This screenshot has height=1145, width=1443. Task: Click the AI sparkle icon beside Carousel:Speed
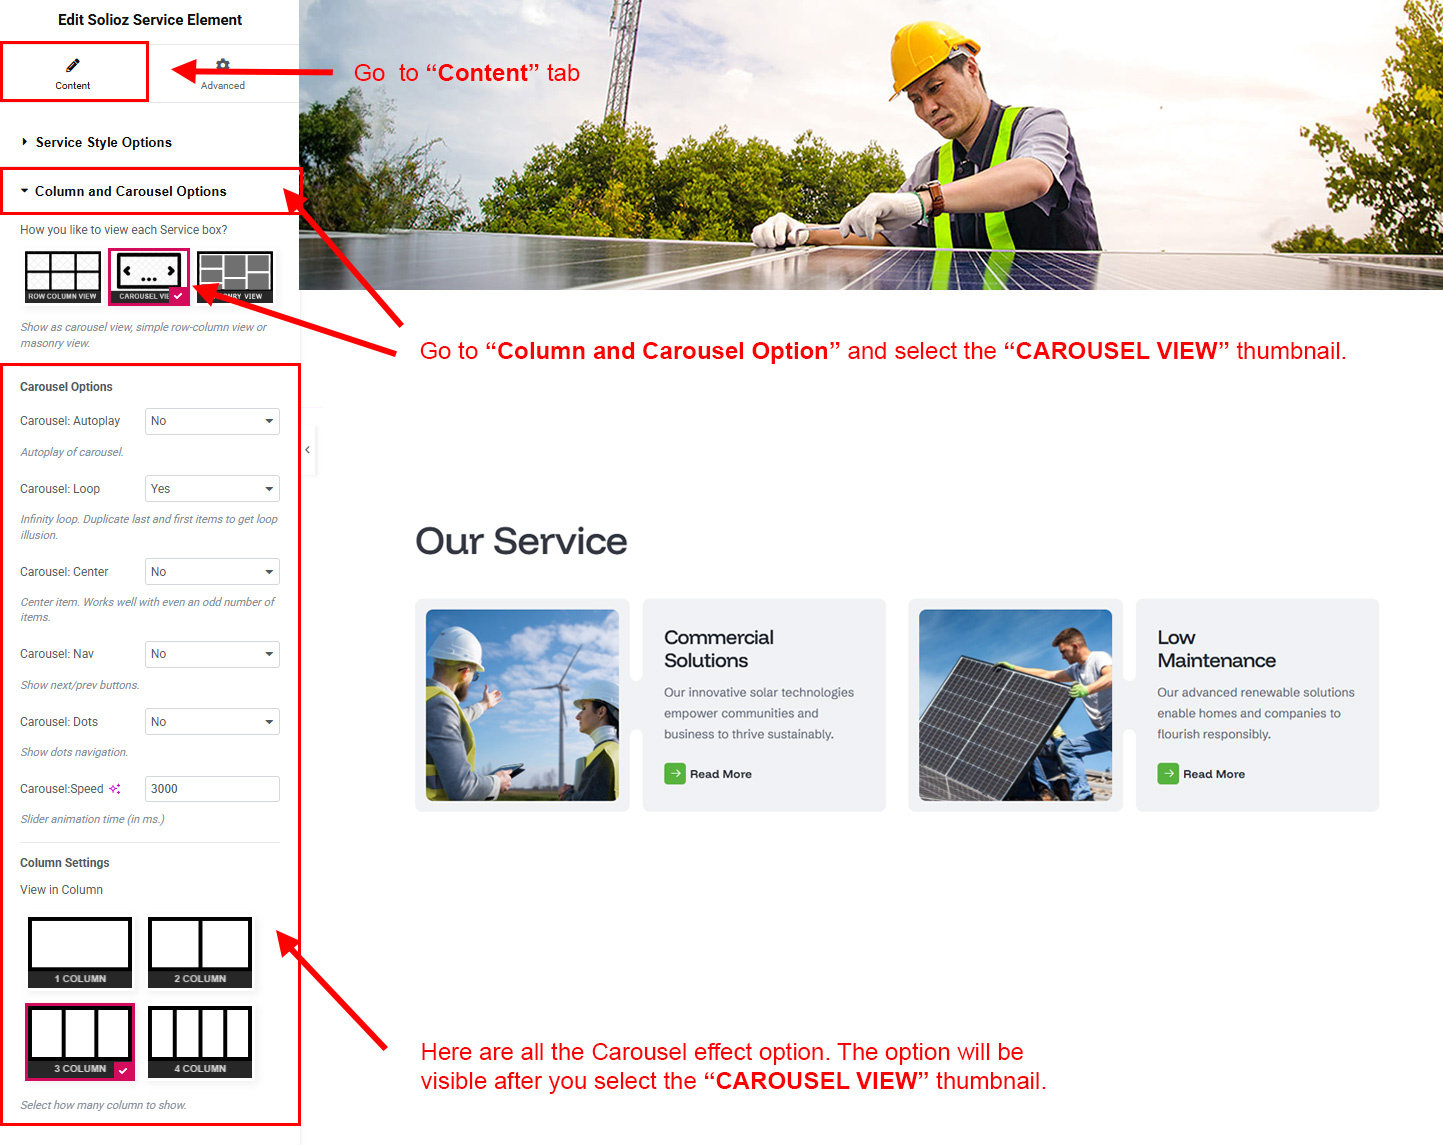115,789
